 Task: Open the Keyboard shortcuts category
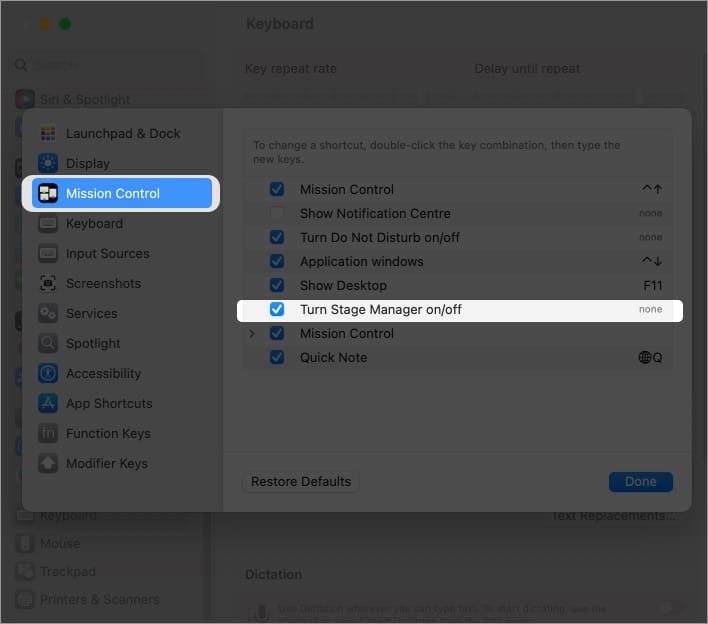[122, 223]
